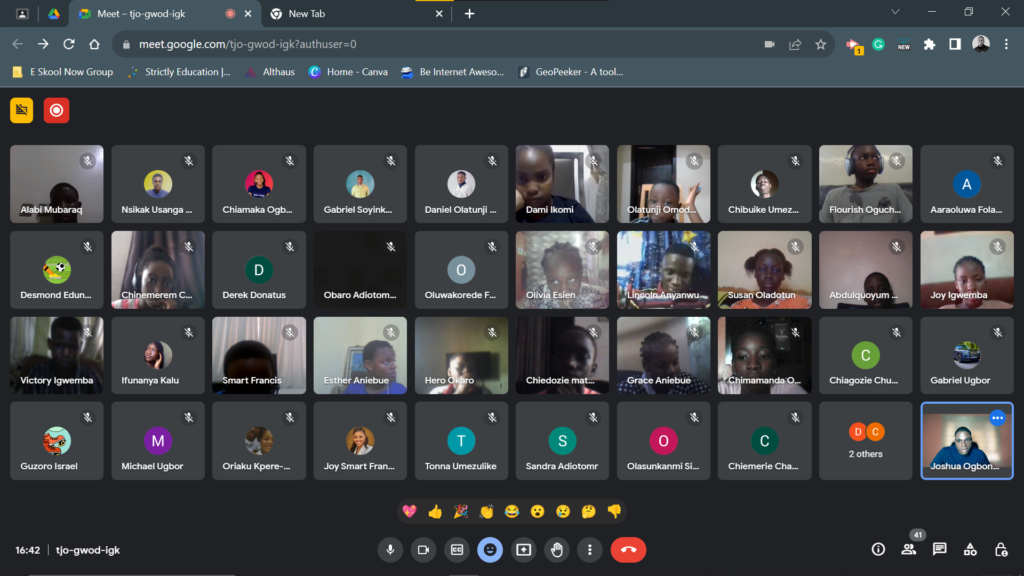Open the extensions puzzle icon
The width and height of the screenshot is (1024, 576).
tap(929, 44)
